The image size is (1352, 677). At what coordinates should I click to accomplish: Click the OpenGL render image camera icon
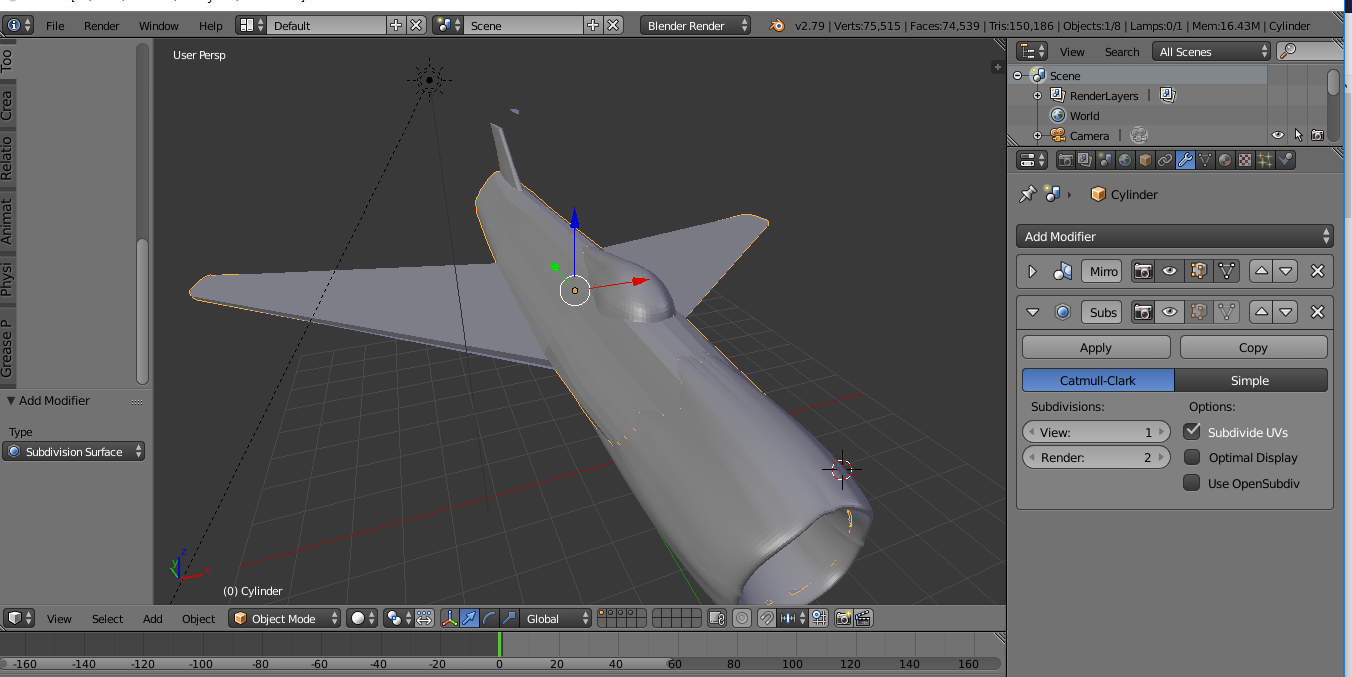[x=843, y=618]
